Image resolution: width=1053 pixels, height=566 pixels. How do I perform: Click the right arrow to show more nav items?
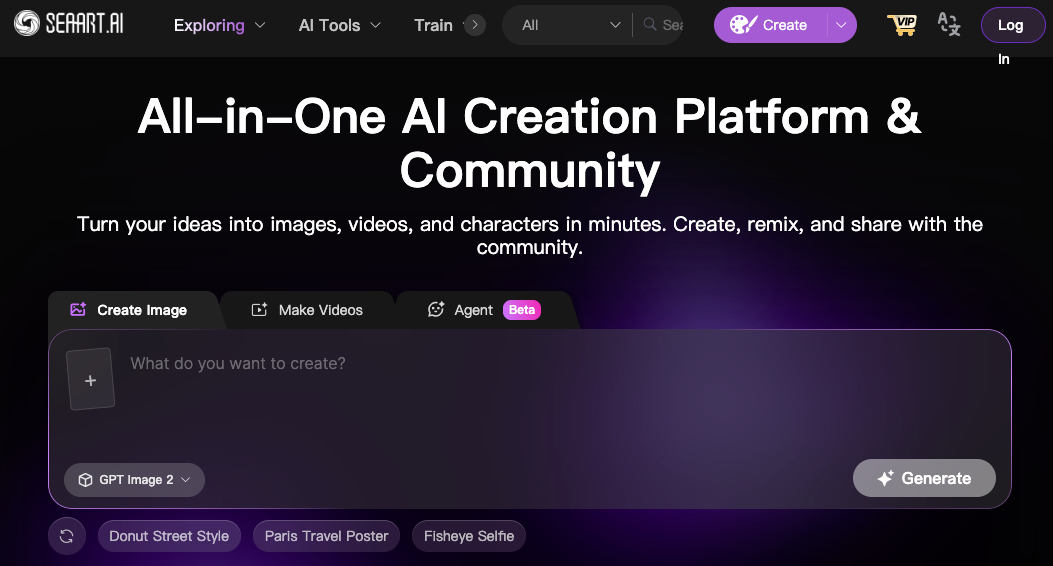[475, 26]
